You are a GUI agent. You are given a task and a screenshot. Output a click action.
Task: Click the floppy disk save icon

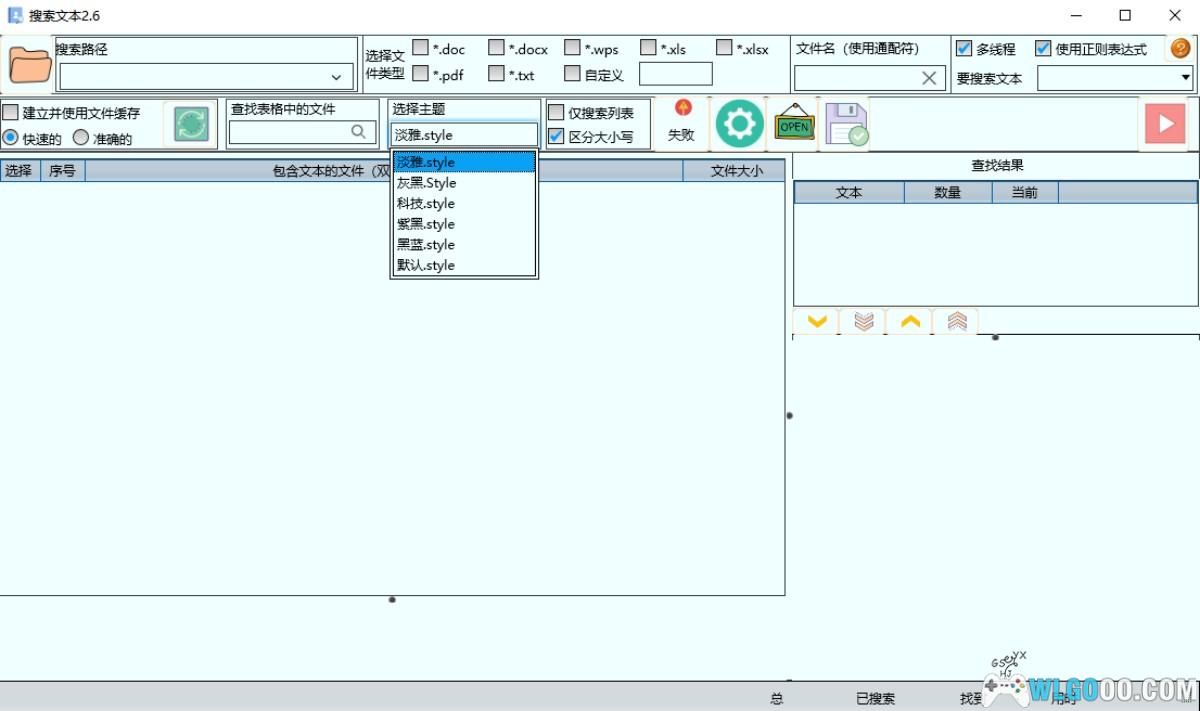point(846,124)
